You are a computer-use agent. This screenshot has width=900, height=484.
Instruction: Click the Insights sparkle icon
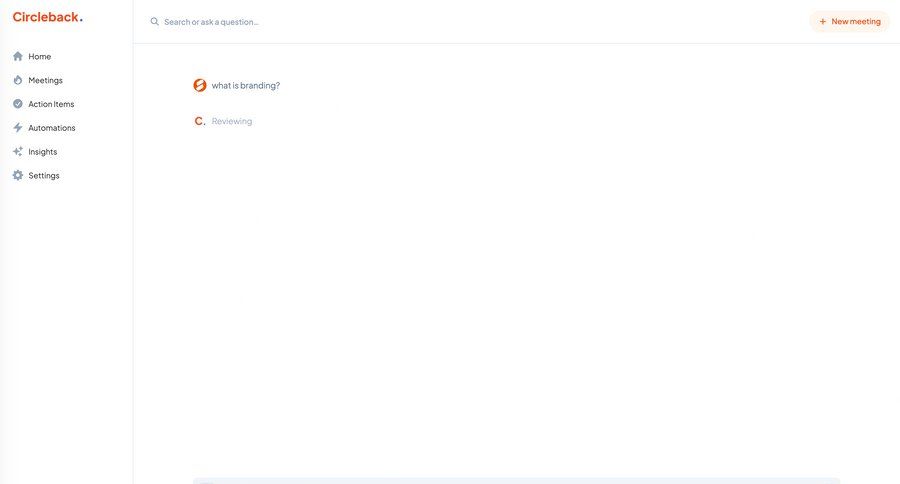click(18, 152)
